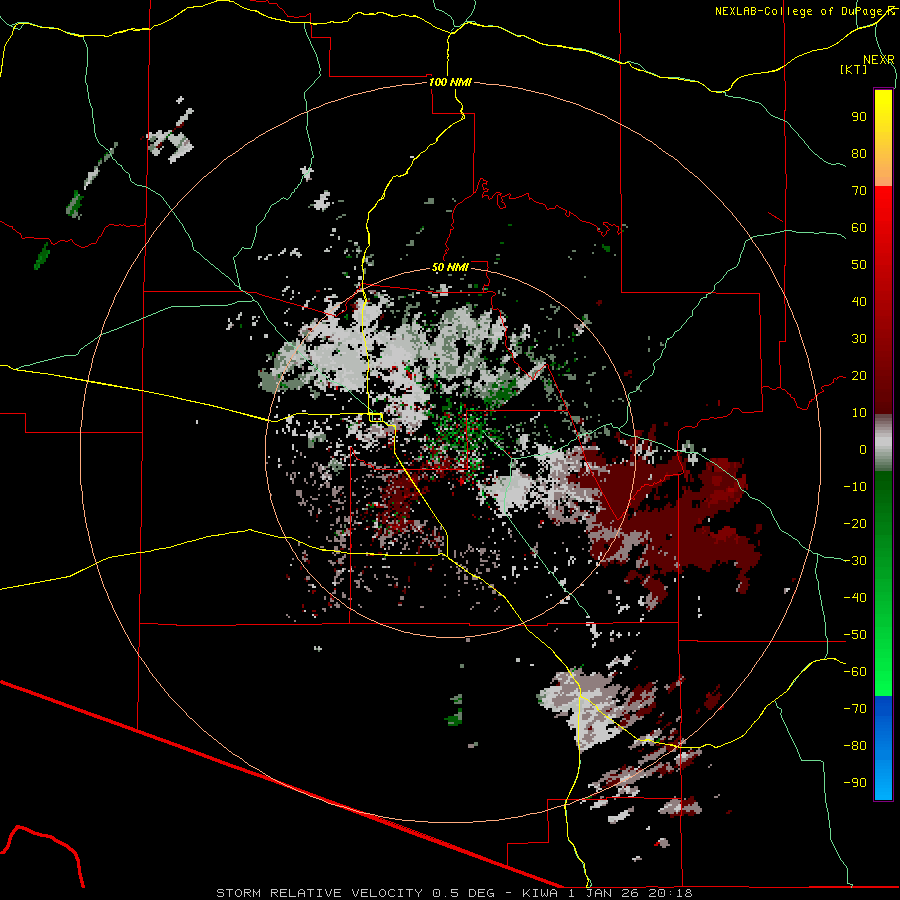Click the 50 NMI range ring label

[451, 267]
